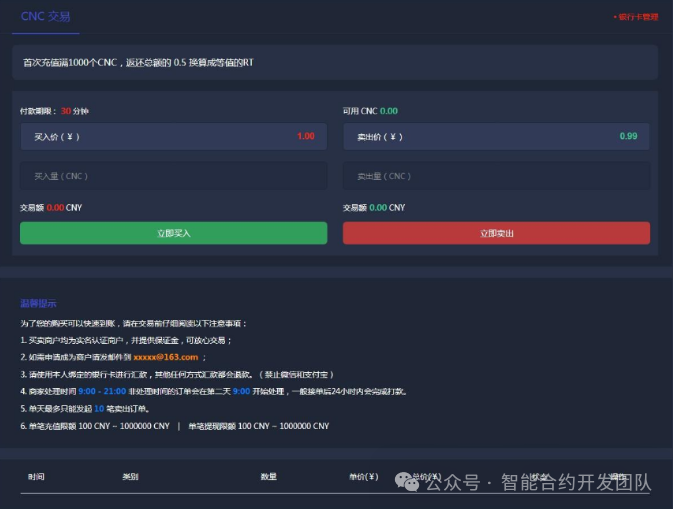This screenshot has width=673, height=509.
Task: Click the 卖出价 (¥) price field
Action: coord(496,136)
